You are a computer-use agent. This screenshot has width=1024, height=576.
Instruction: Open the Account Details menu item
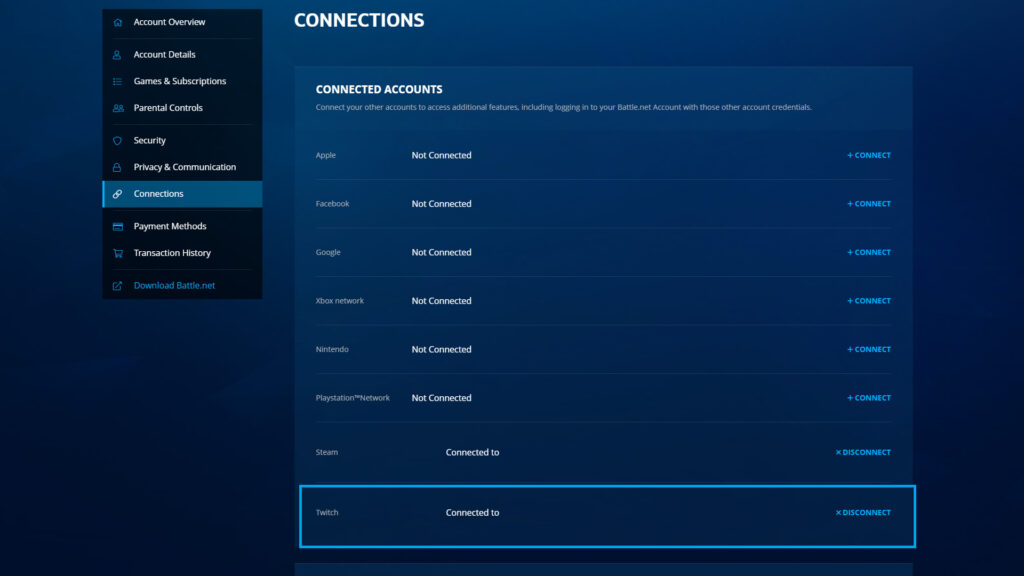[x=166, y=54]
